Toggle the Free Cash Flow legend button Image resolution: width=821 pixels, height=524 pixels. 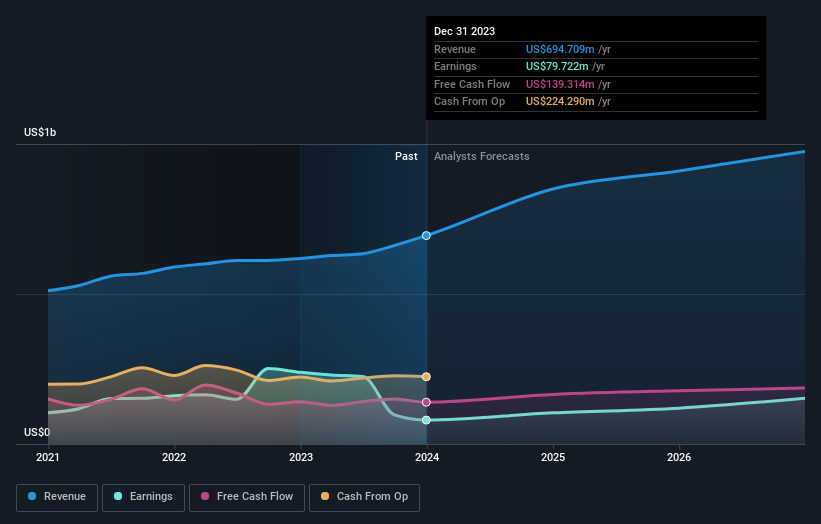[247, 497]
